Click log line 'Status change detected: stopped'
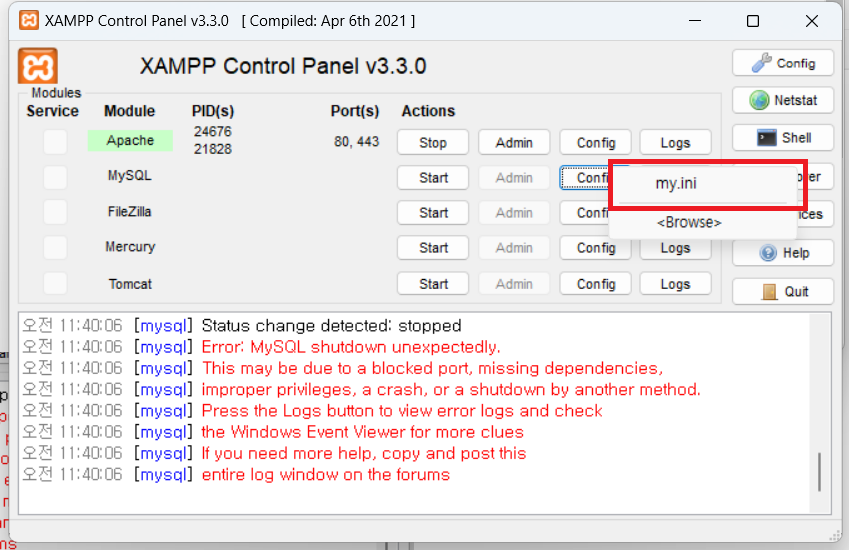 tap(331, 326)
